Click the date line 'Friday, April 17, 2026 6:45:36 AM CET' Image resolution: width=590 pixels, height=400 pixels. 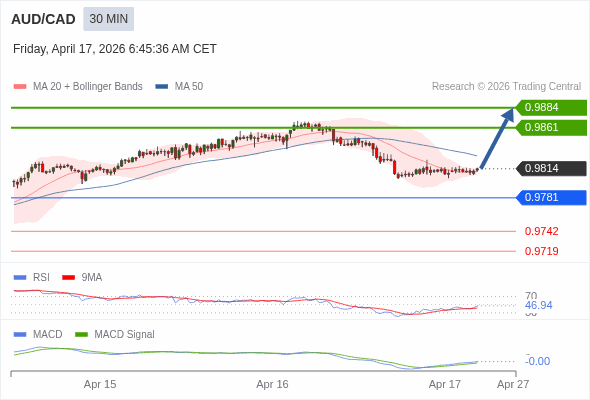[x=115, y=49]
